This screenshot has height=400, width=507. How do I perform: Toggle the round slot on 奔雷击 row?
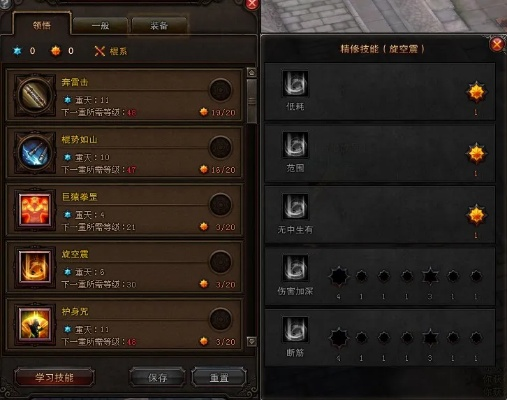click(220, 90)
